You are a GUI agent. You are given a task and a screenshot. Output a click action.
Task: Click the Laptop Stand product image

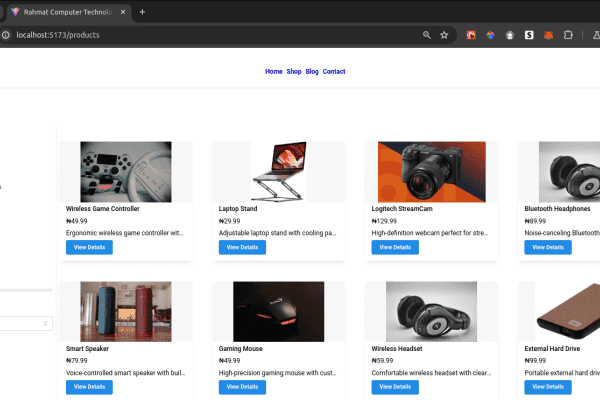279,172
